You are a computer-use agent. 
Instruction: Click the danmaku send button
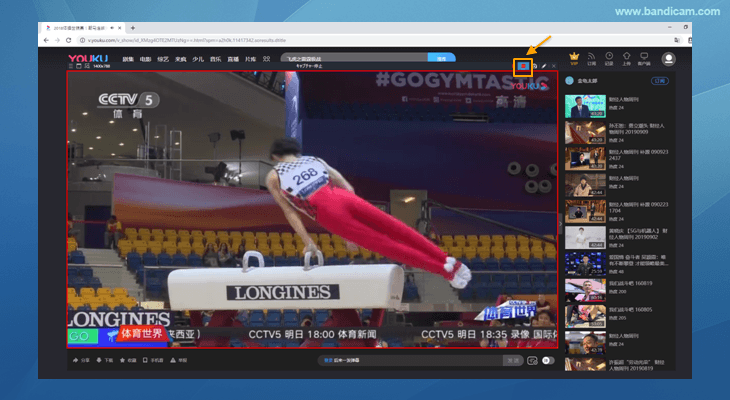[513, 360]
